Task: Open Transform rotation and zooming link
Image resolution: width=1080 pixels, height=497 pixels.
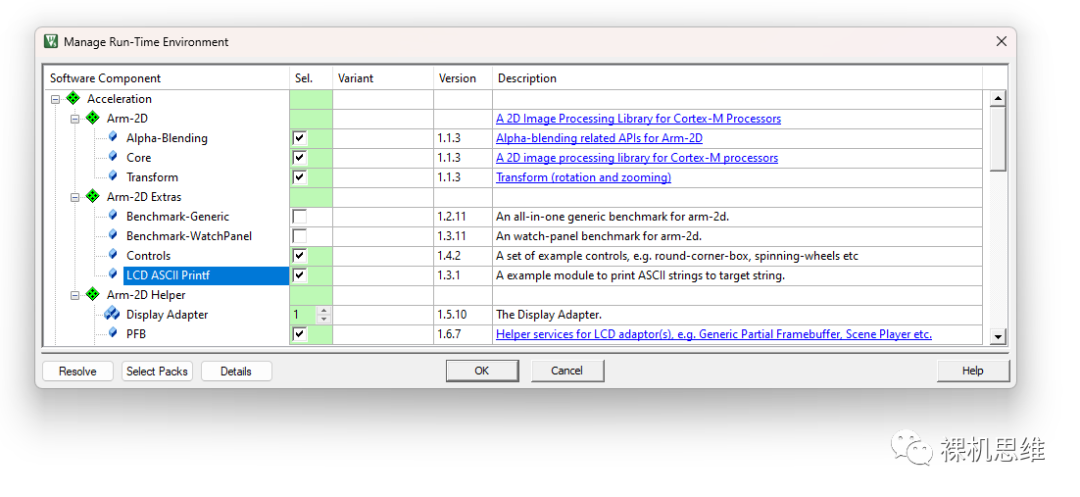Action: click(583, 177)
